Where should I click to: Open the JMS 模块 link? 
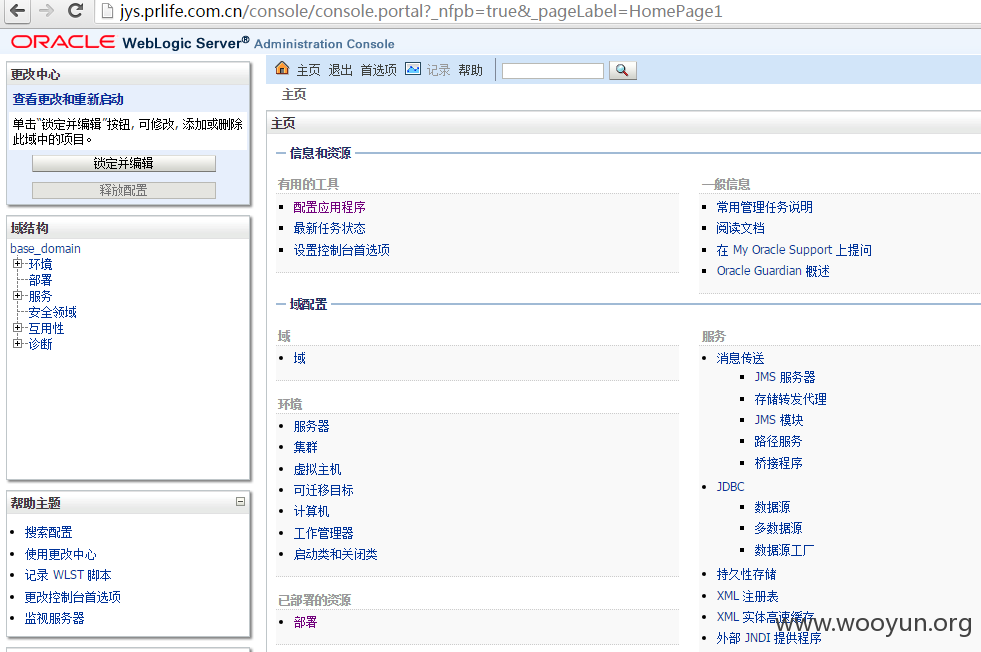click(779, 420)
